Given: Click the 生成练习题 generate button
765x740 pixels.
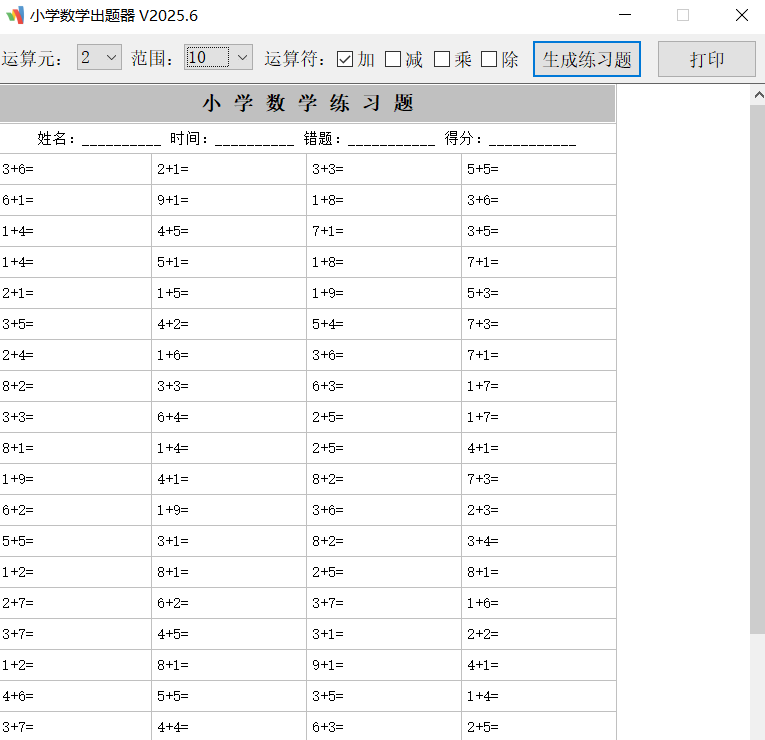Looking at the screenshot, I should pos(586,59).
